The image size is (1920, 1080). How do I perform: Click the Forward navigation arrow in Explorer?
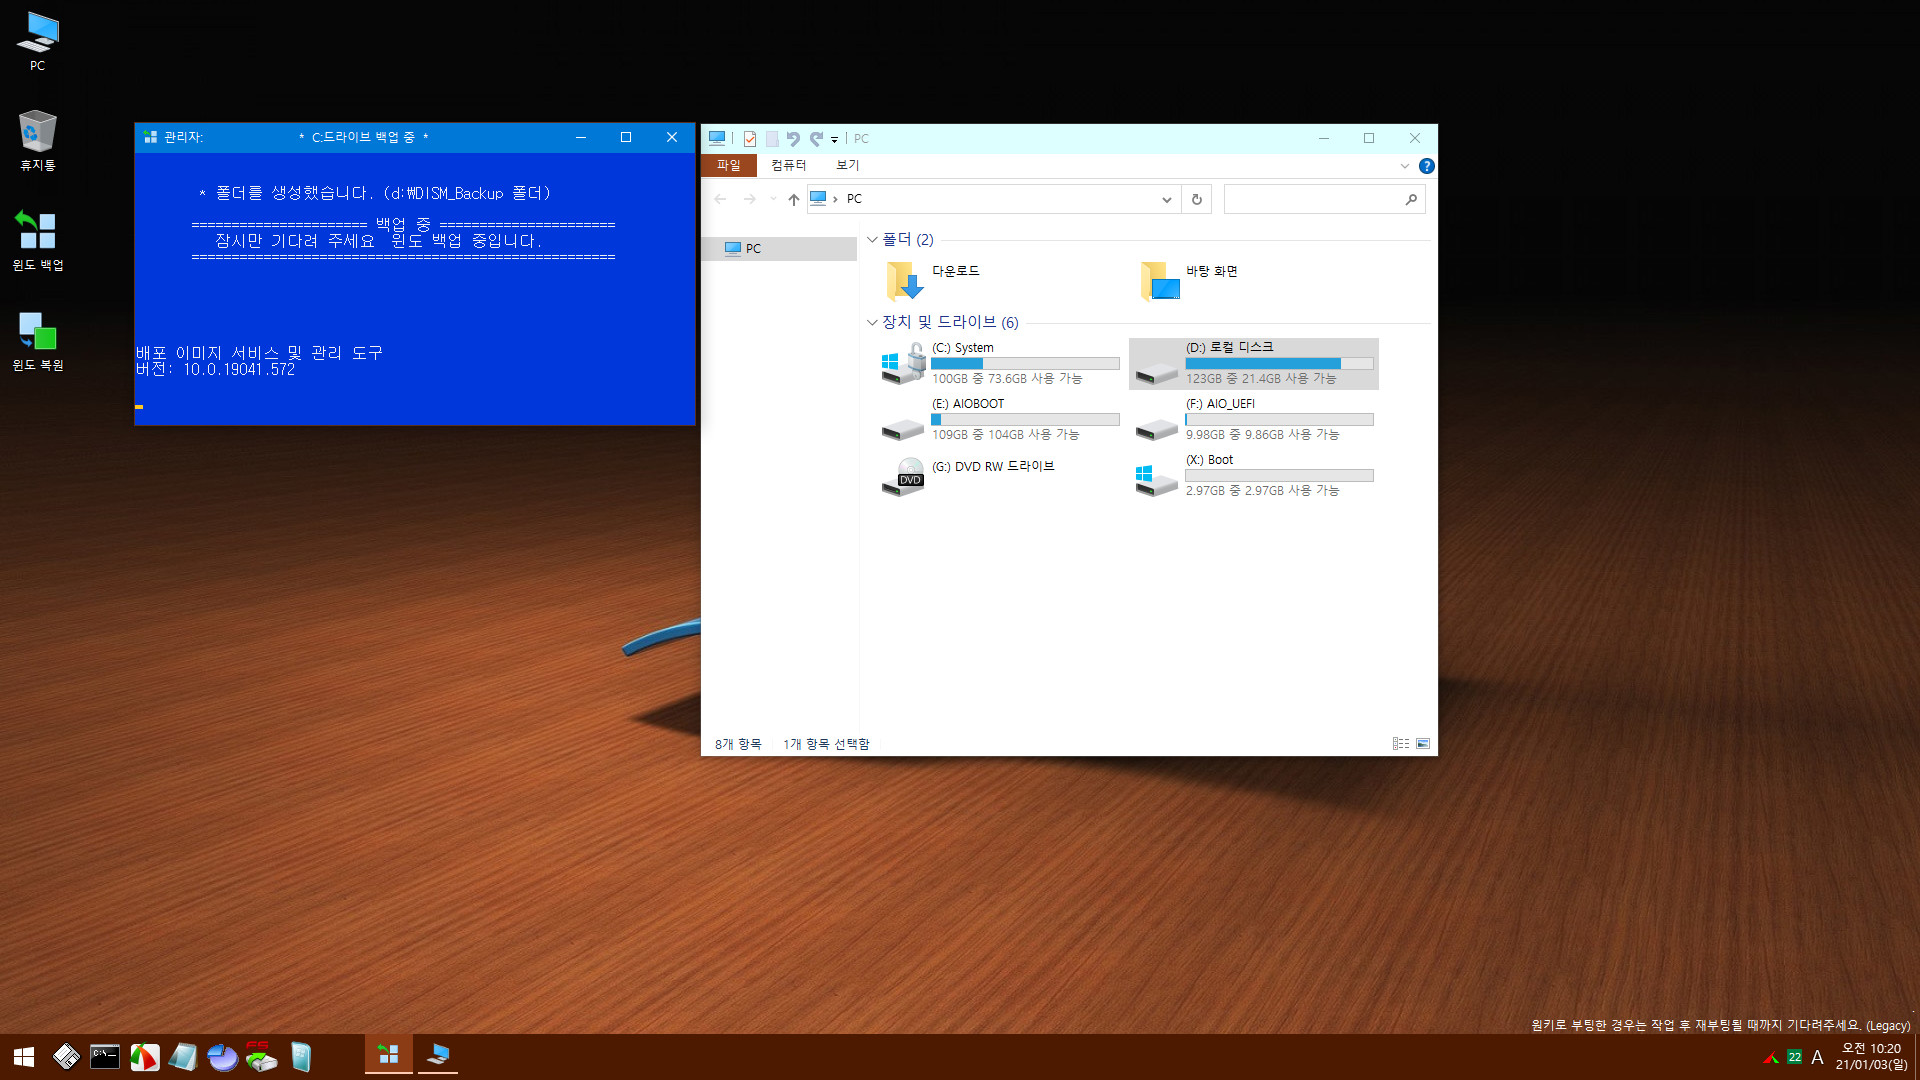pos(750,199)
